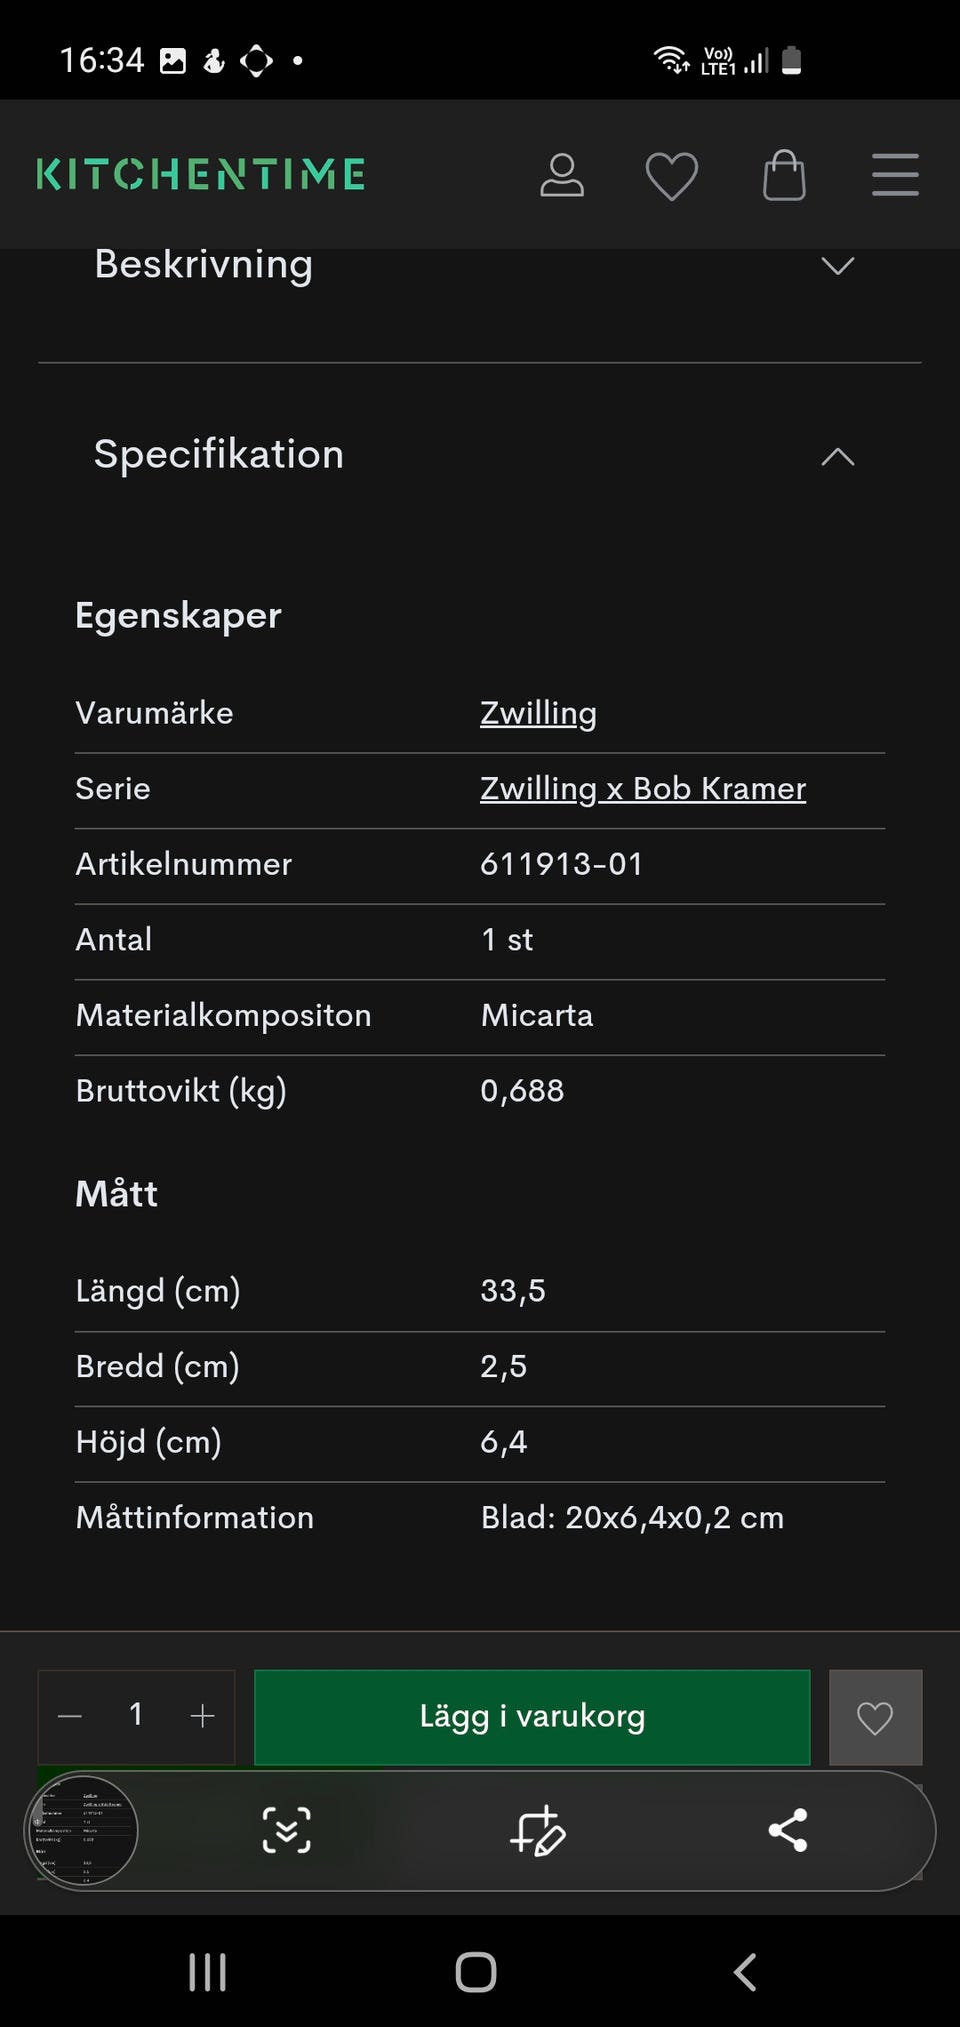960x2027 pixels.
Task: Tap the Wi-Fi status indicator
Action: tap(670, 60)
